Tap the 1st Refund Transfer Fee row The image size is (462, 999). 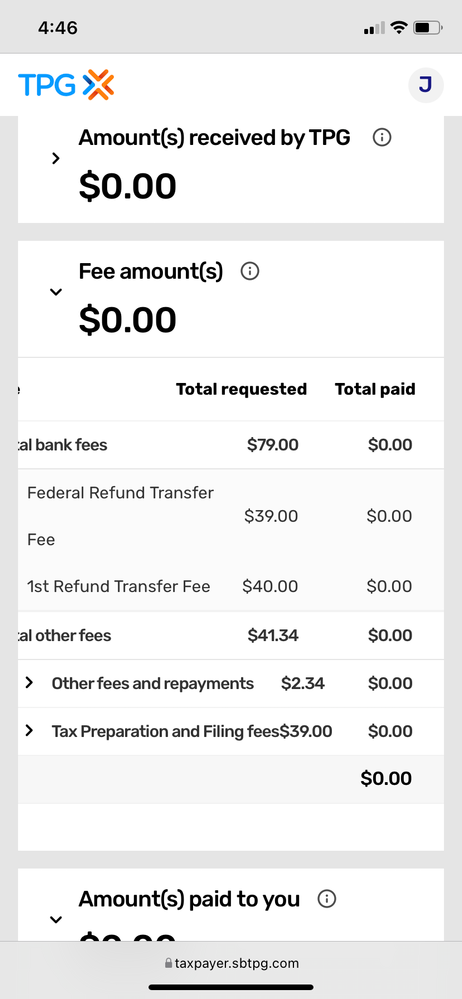click(x=231, y=586)
